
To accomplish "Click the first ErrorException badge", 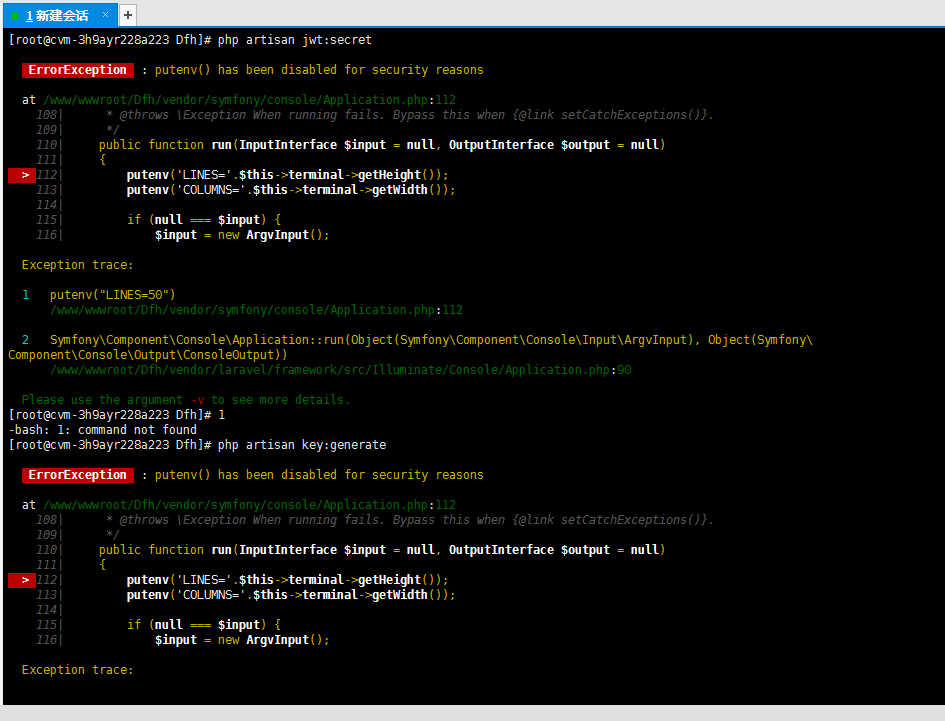I will [77, 70].
